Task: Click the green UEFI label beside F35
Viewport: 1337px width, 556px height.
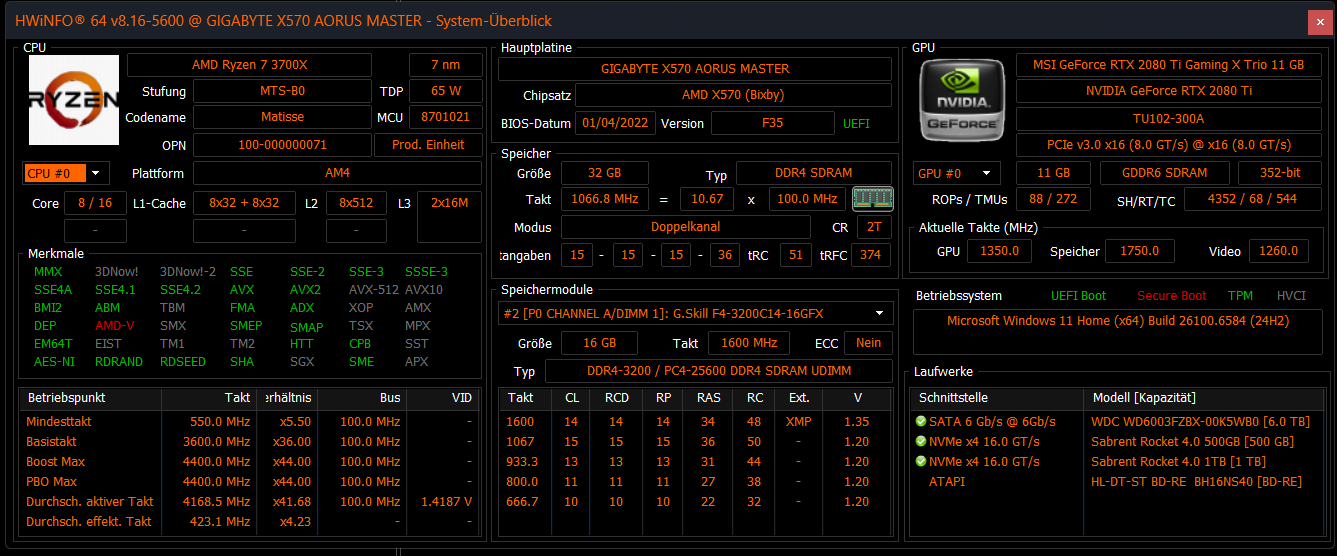Action: pyautogui.click(x=856, y=123)
